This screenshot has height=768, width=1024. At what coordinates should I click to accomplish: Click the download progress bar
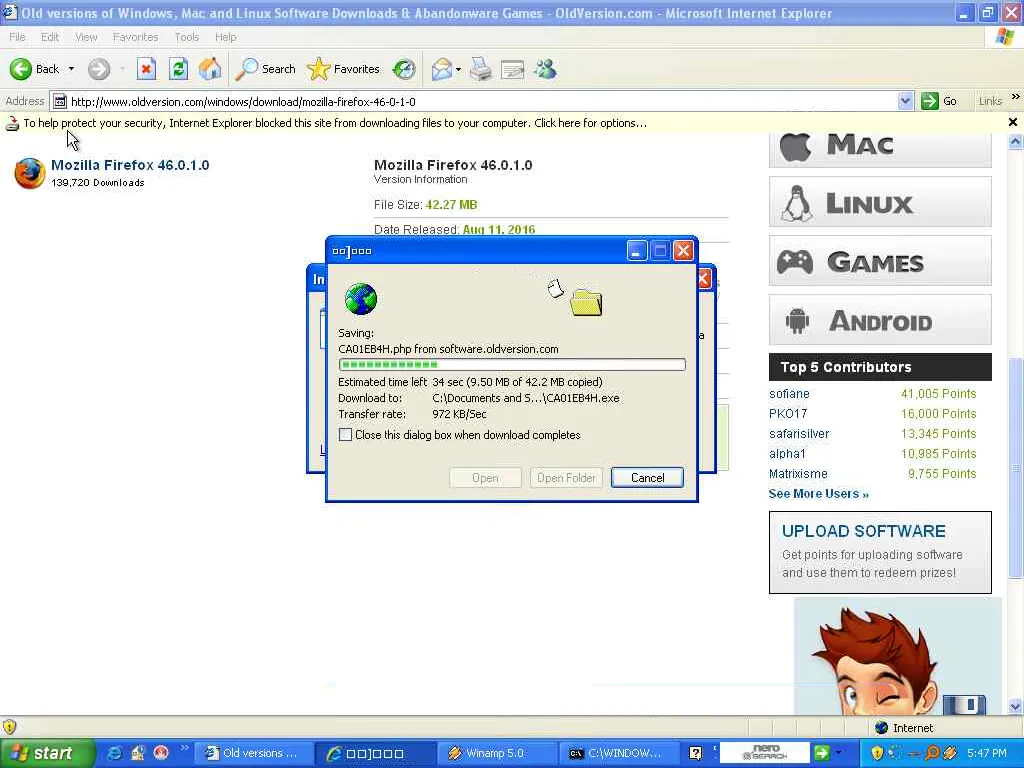point(512,364)
